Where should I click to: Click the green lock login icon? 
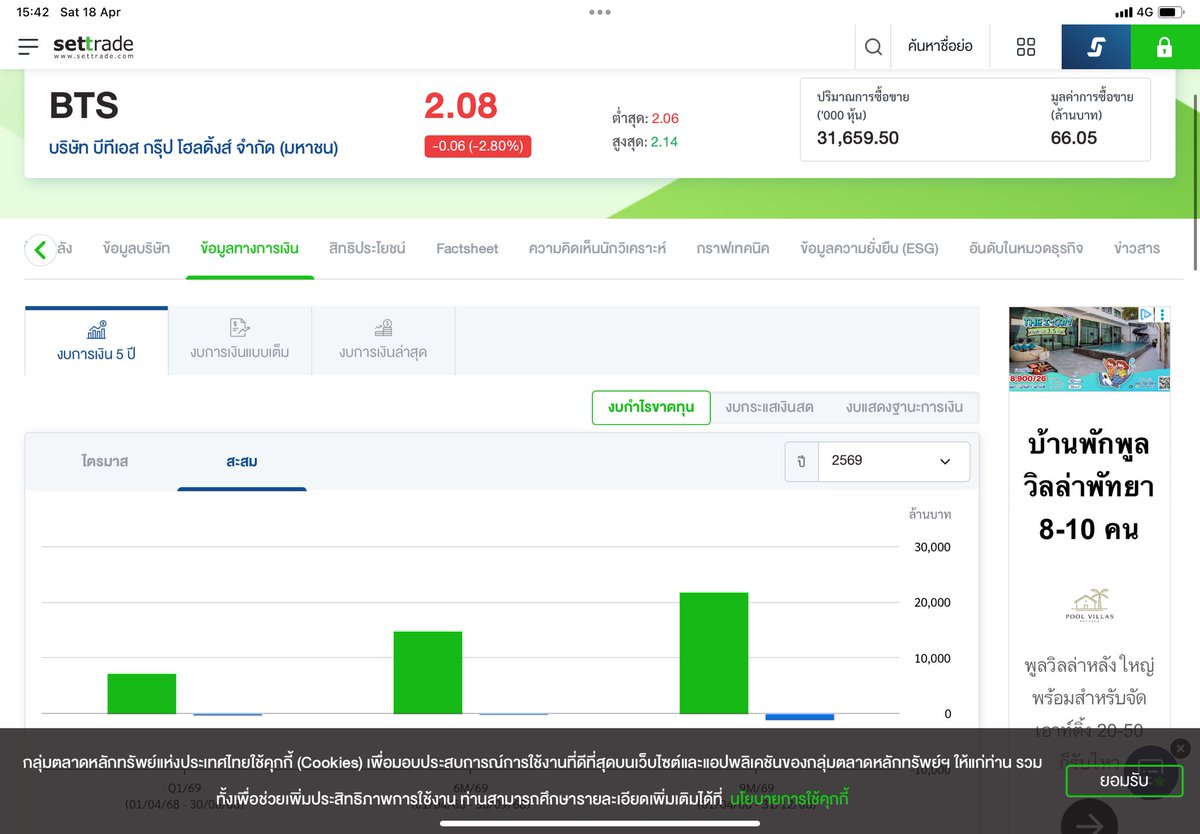click(1163, 46)
